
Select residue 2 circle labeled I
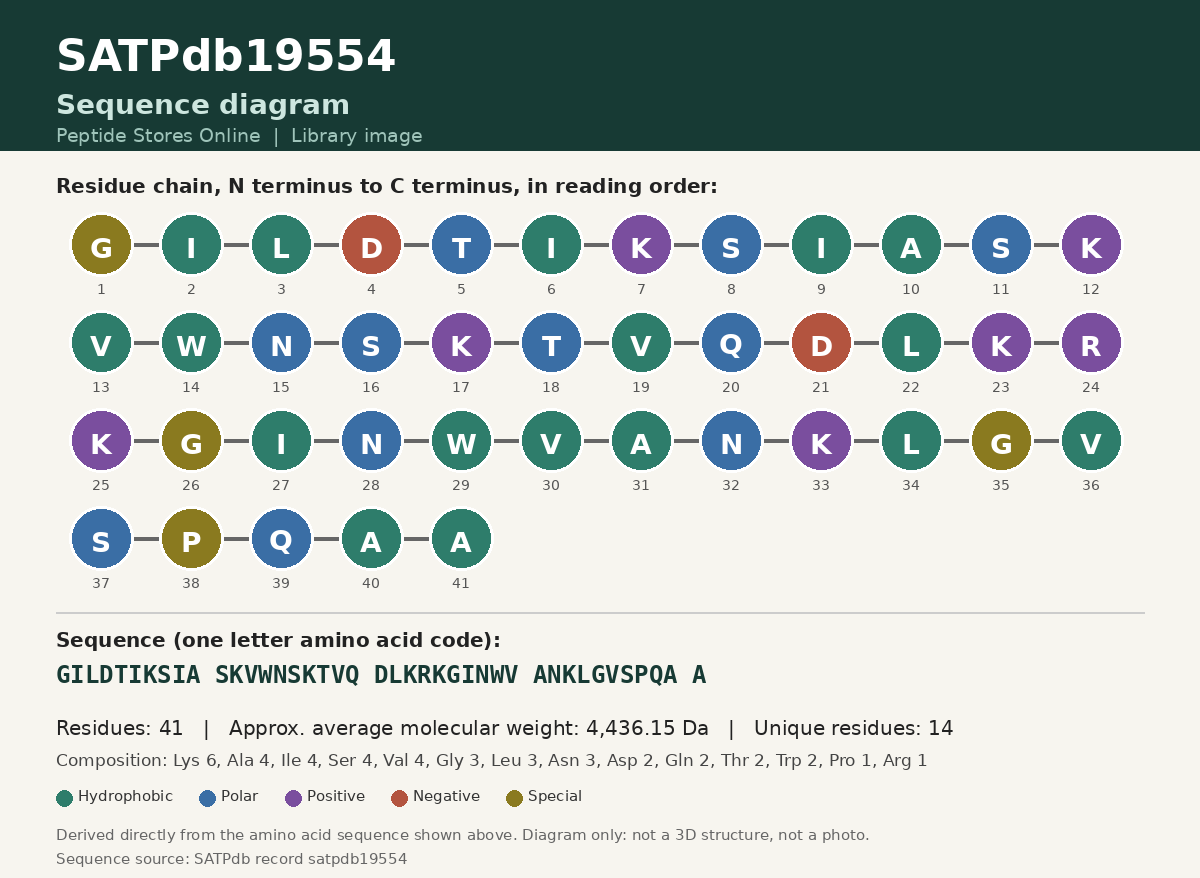191,245
